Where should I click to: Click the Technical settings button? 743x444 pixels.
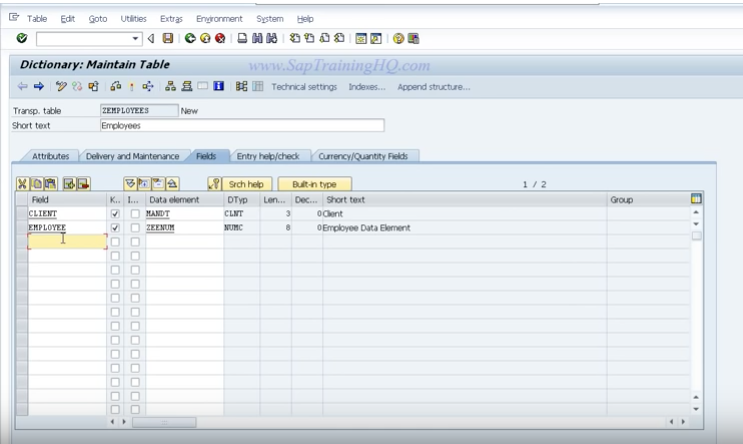[x=303, y=87]
